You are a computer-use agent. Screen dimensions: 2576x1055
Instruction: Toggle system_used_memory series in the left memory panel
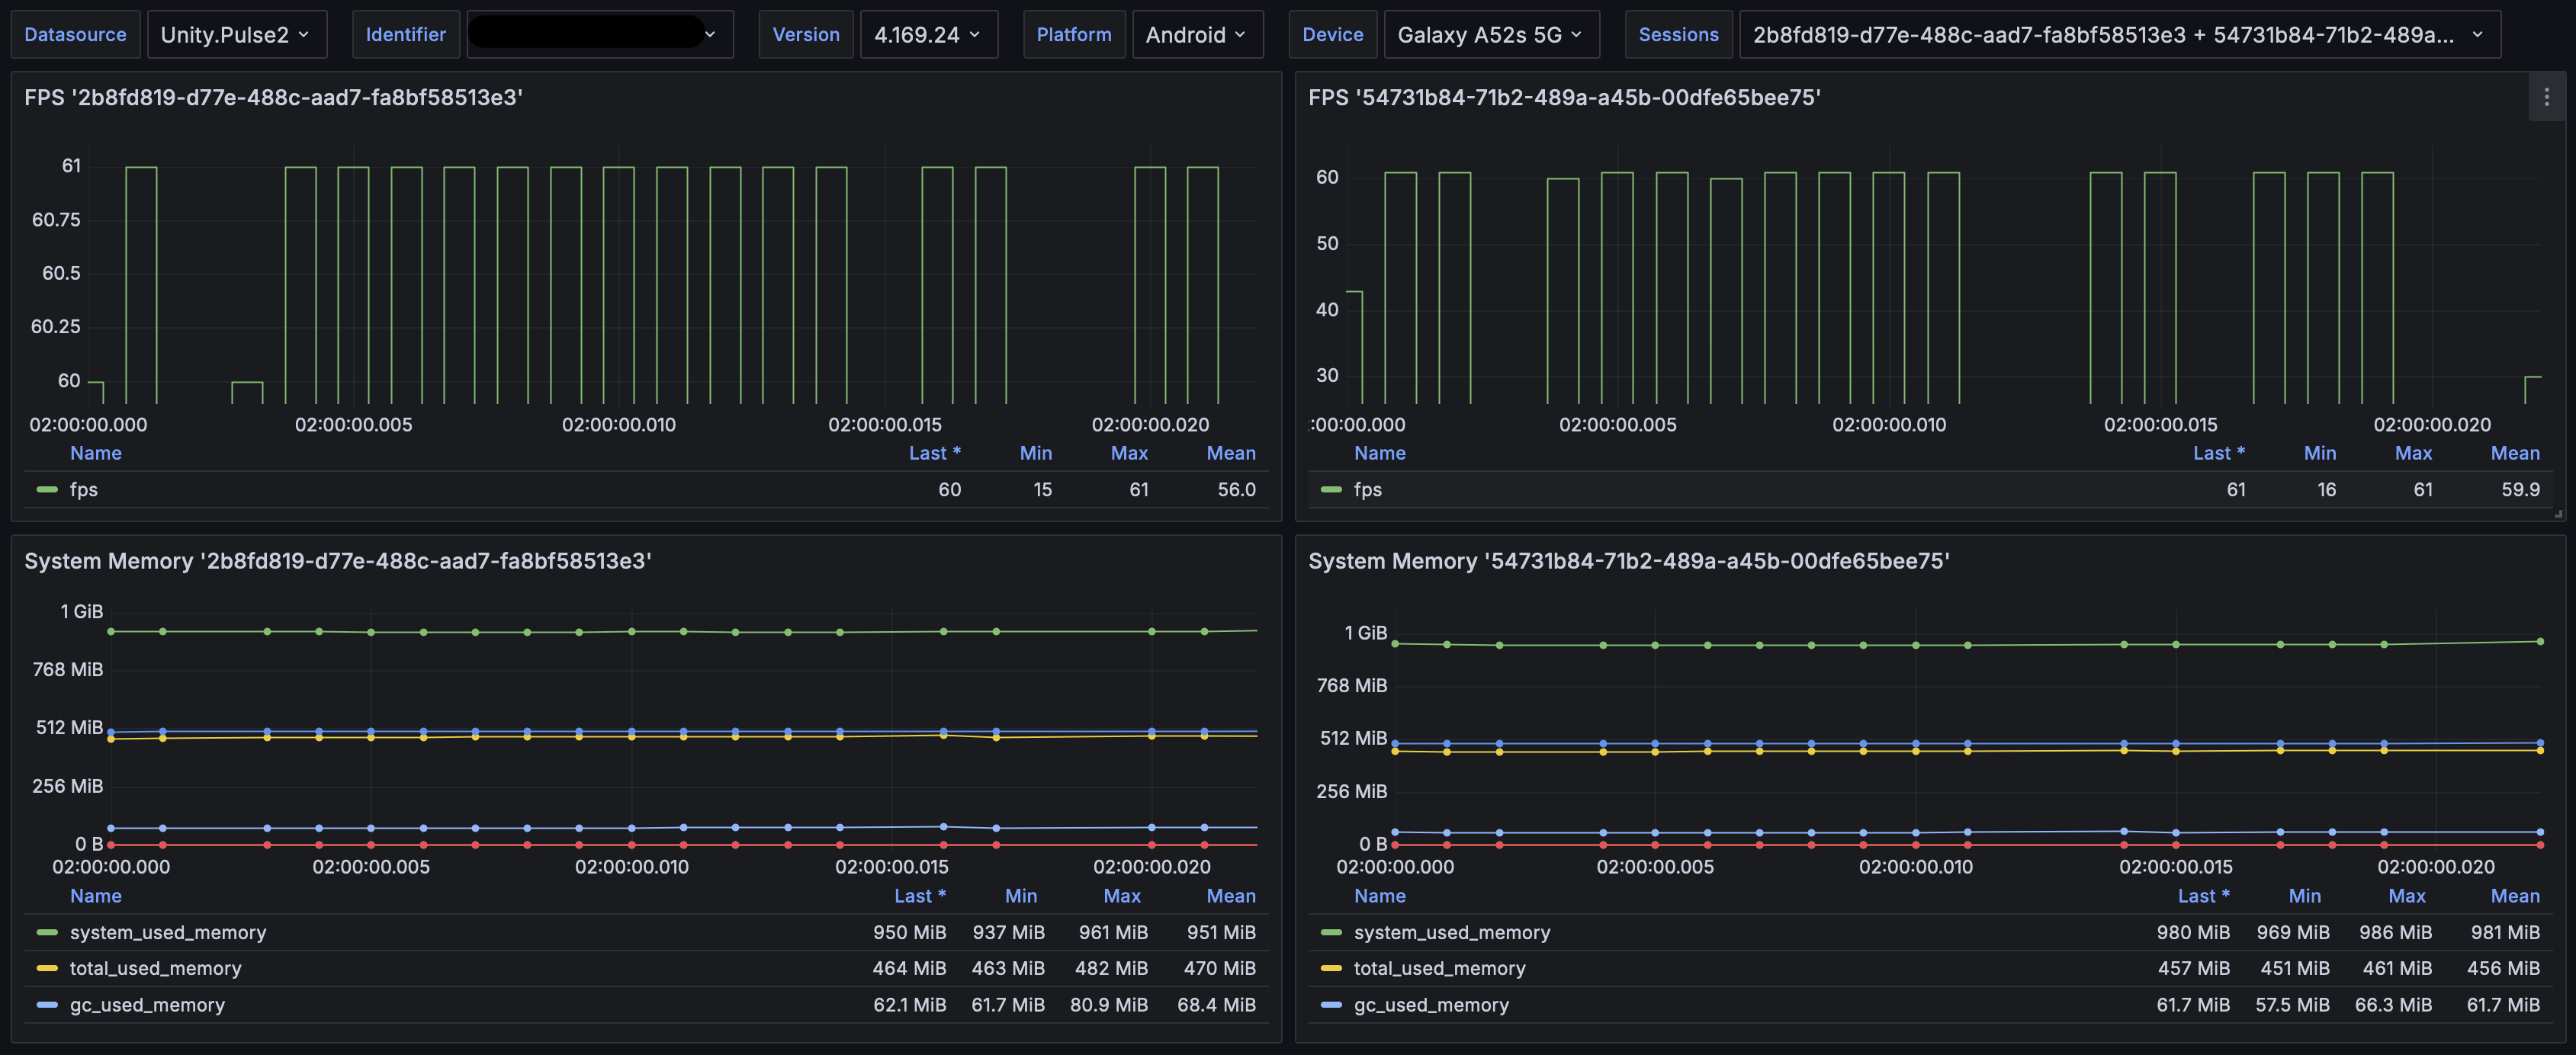pyautogui.click(x=167, y=932)
